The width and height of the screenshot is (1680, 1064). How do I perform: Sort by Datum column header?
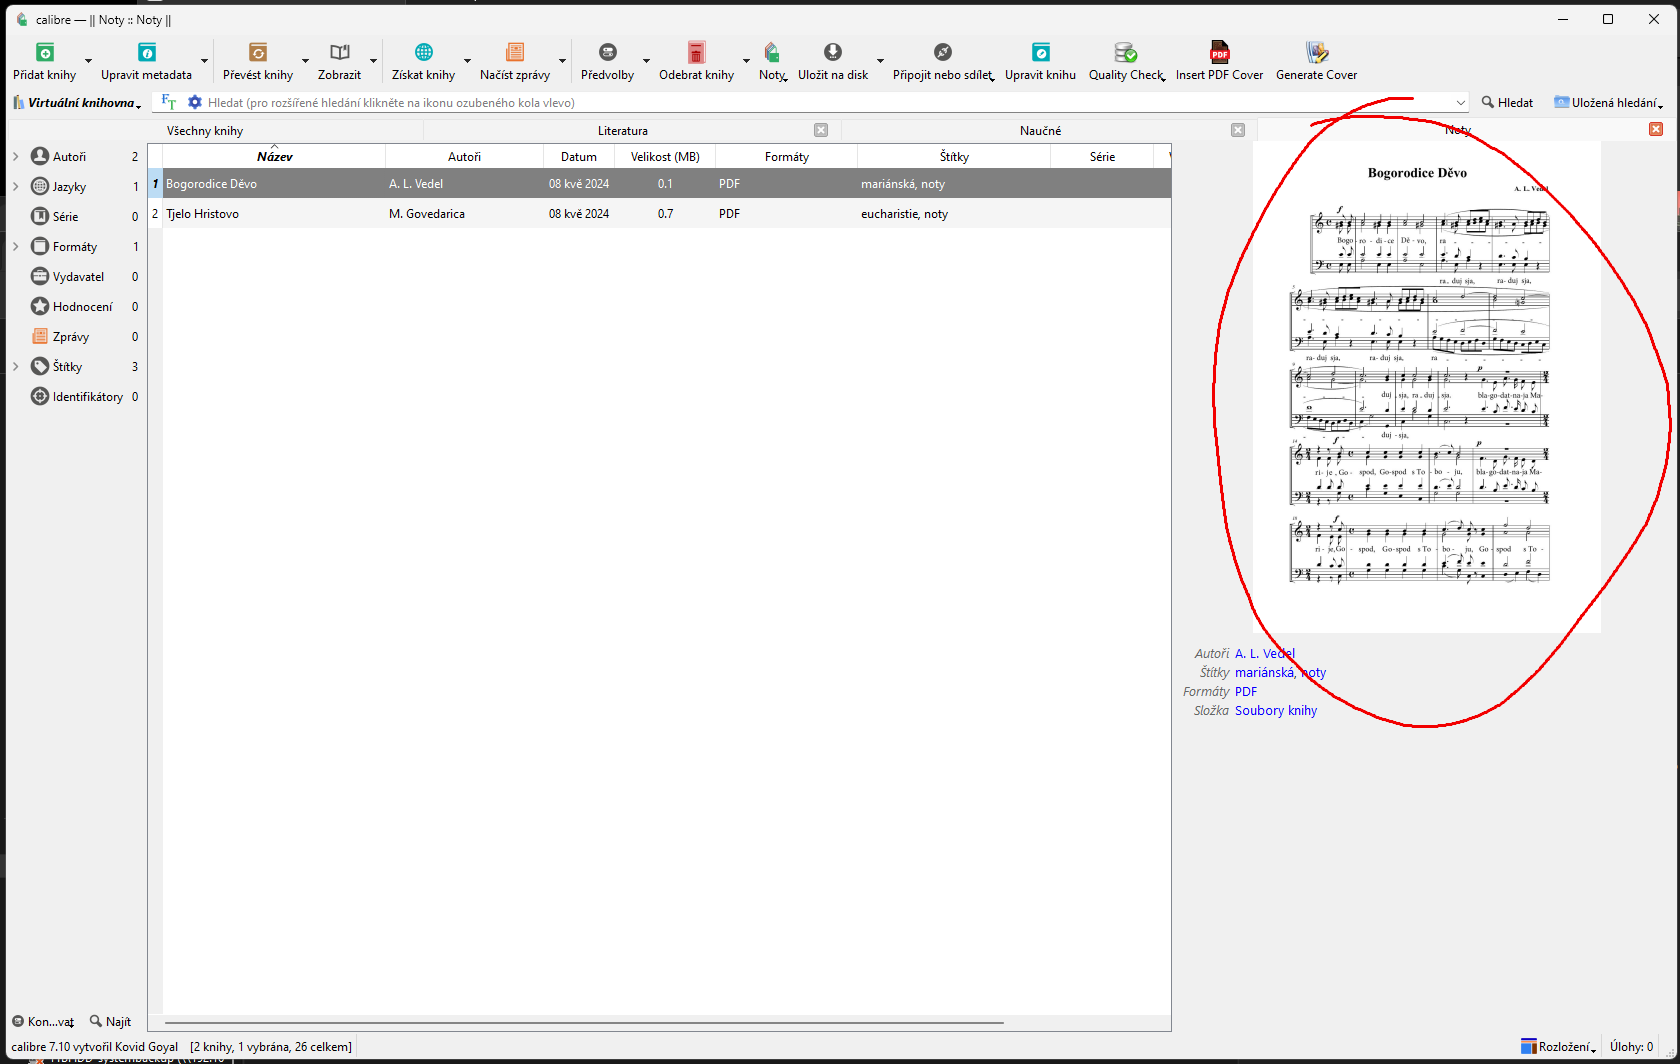point(579,156)
